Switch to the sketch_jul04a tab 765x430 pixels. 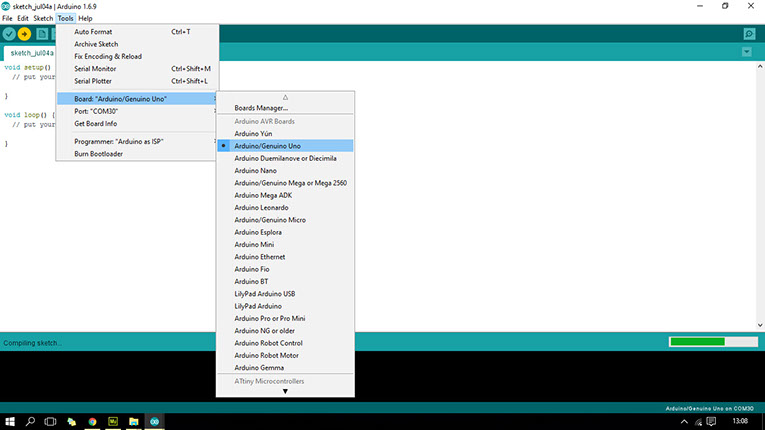[x=30, y=53]
